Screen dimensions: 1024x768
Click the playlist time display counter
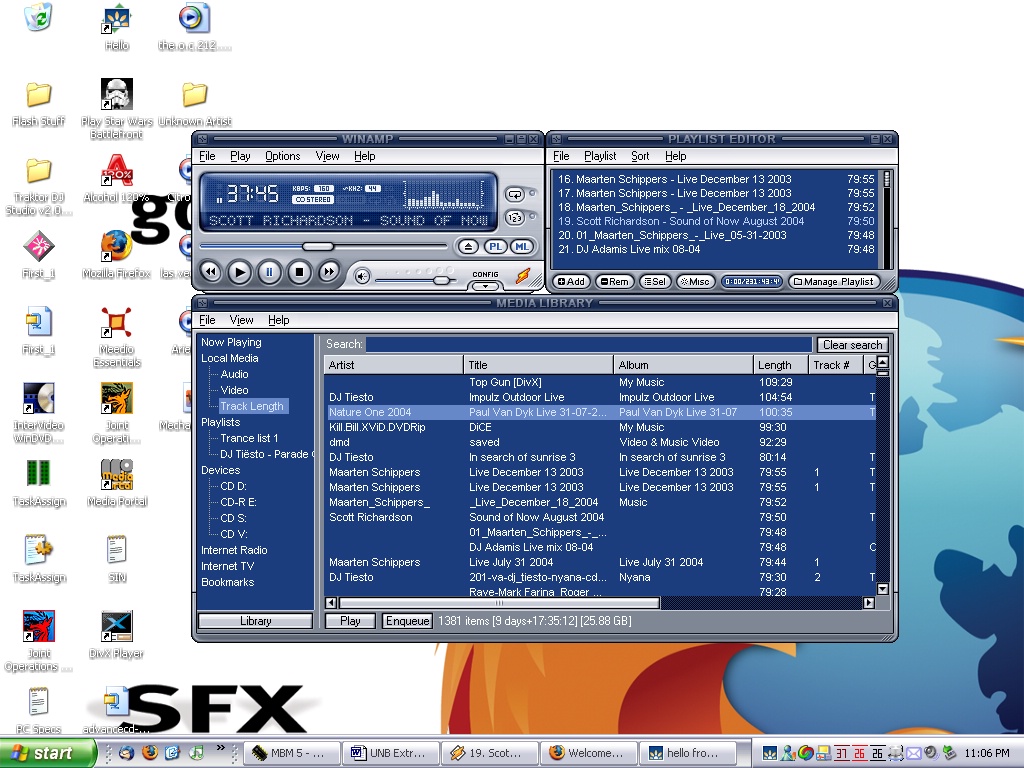[x=751, y=281]
